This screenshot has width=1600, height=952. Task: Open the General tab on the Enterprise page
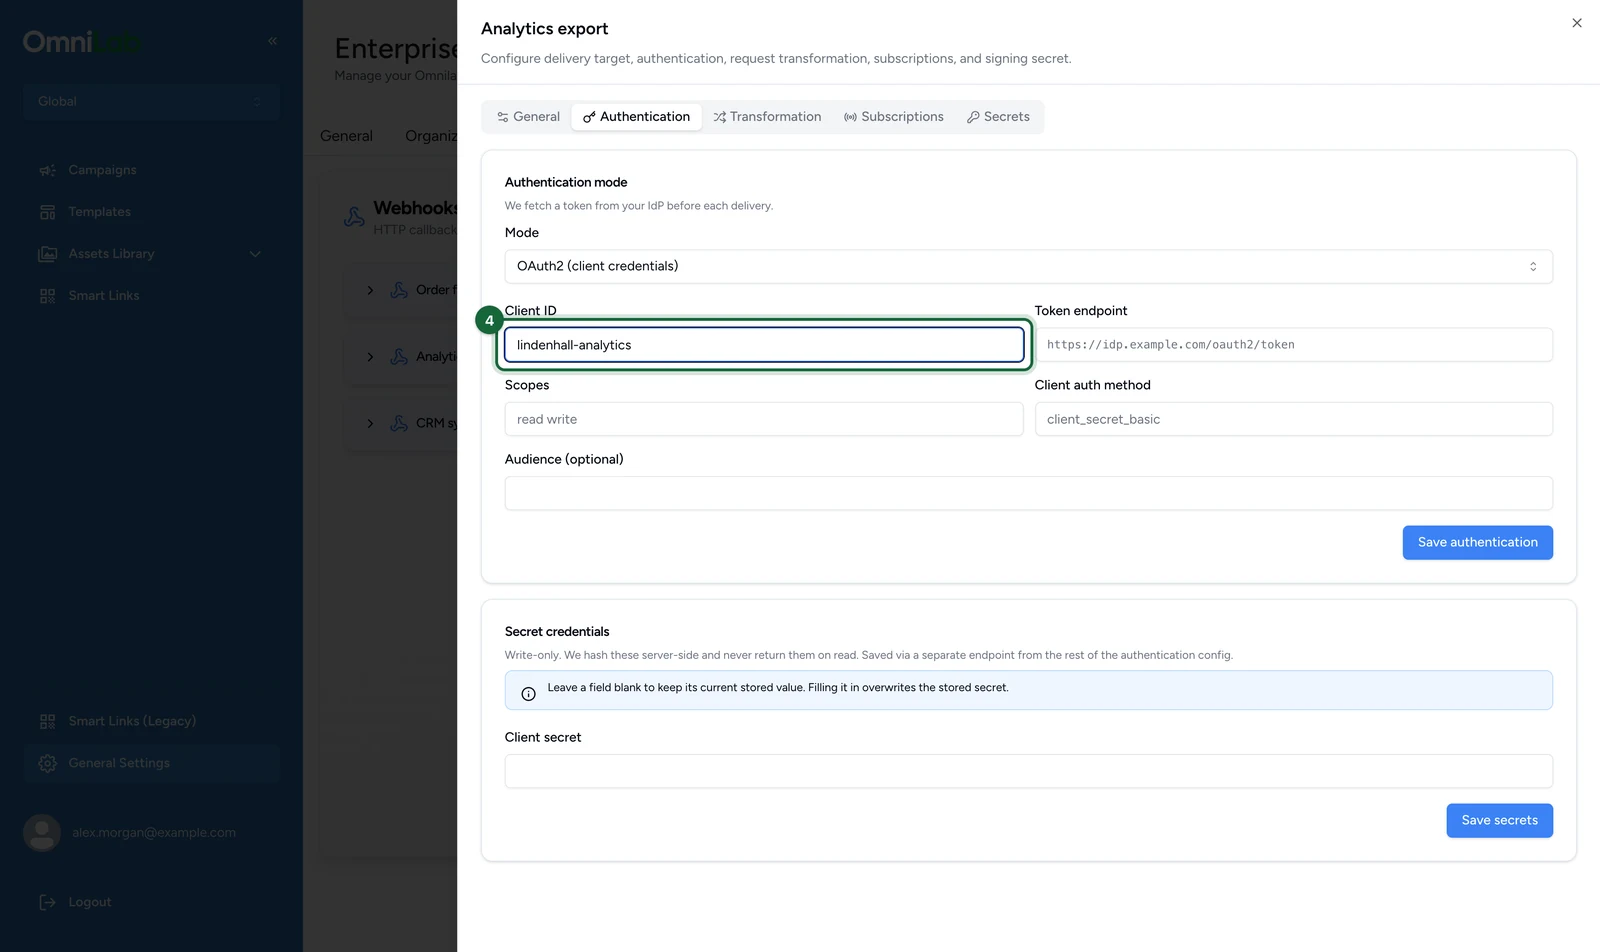[x=346, y=136]
